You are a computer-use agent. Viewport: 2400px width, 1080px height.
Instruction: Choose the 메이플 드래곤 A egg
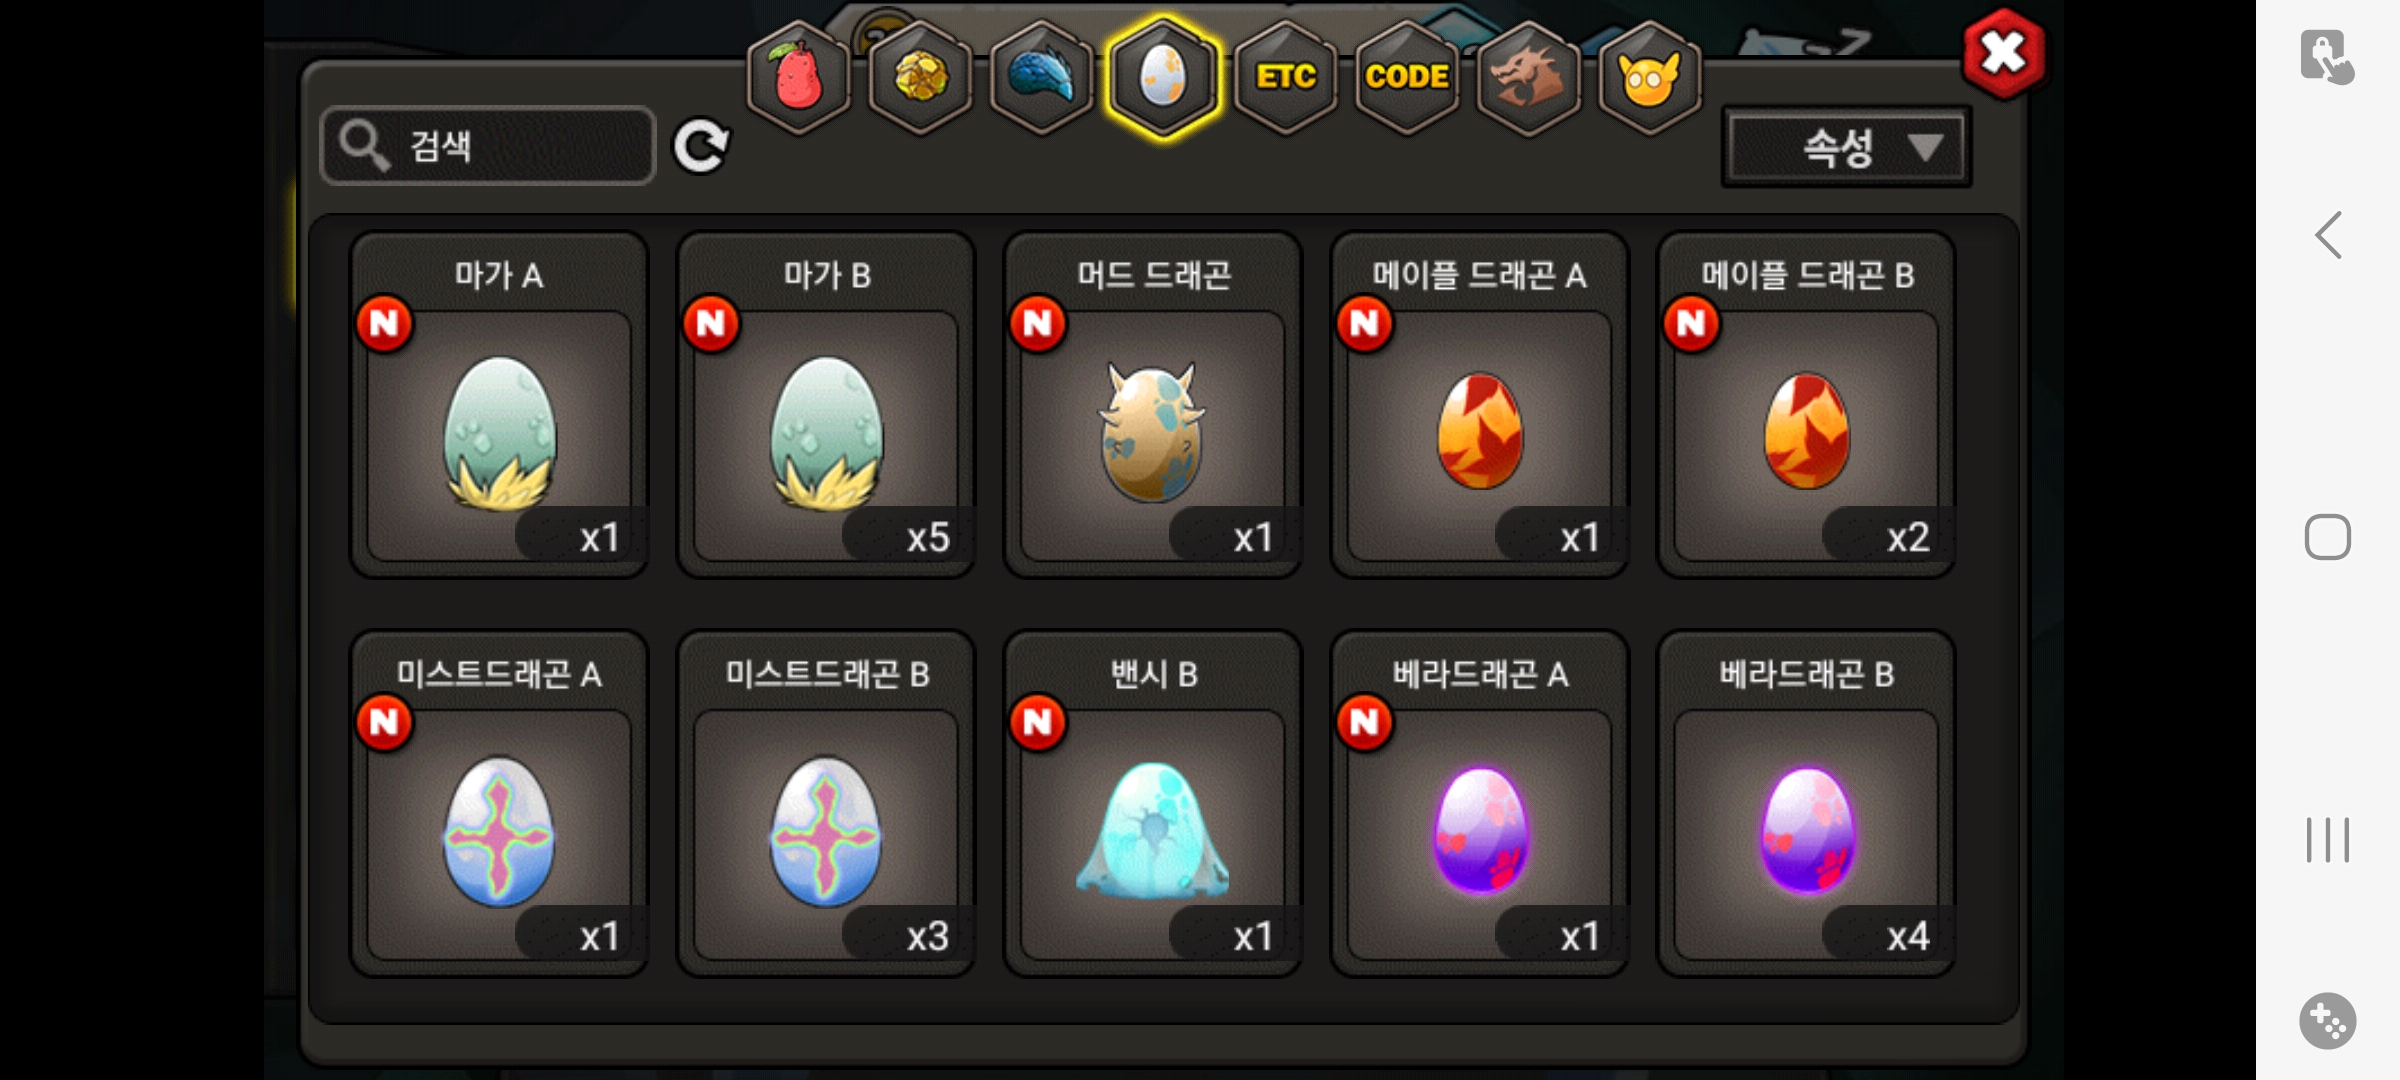click(x=1480, y=405)
